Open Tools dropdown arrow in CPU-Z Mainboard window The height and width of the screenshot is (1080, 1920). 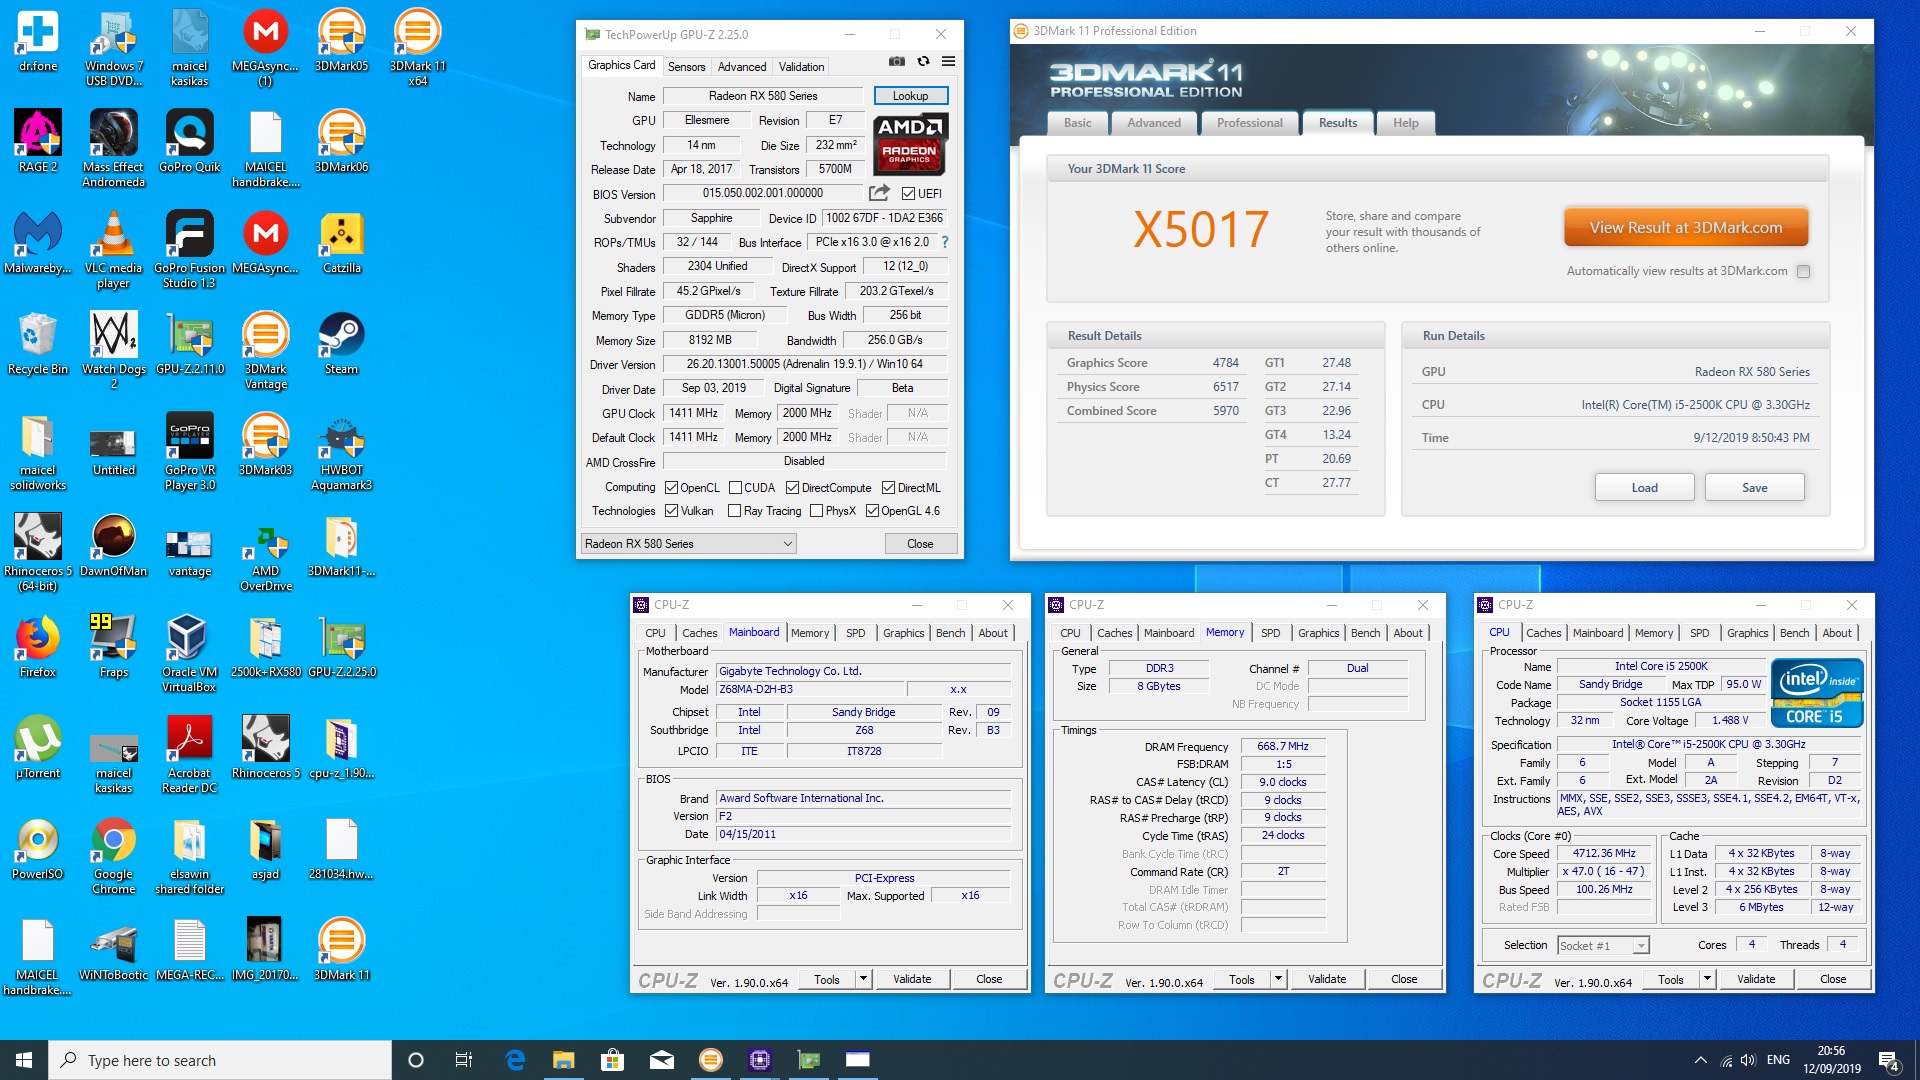click(x=863, y=979)
